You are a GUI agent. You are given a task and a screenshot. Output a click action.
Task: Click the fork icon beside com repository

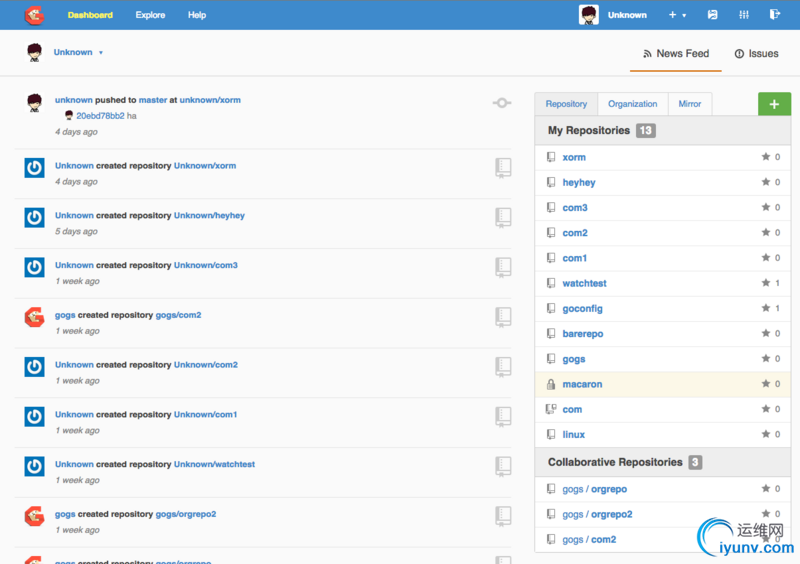(551, 409)
